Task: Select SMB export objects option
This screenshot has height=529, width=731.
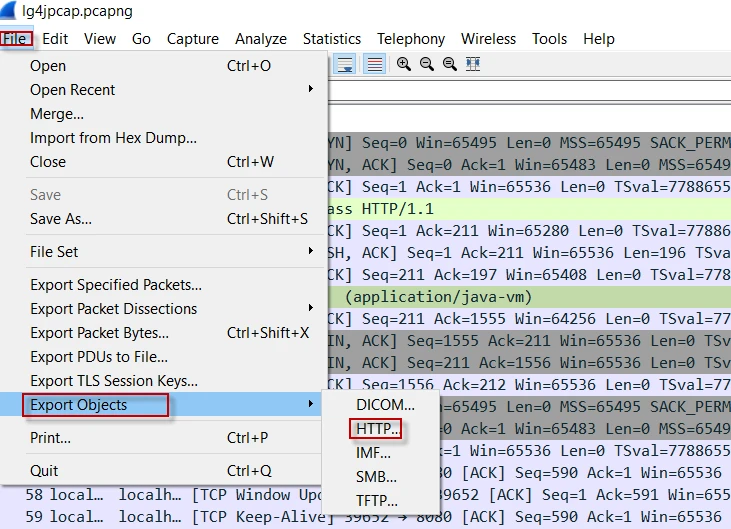Action: pyautogui.click(x=376, y=477)
